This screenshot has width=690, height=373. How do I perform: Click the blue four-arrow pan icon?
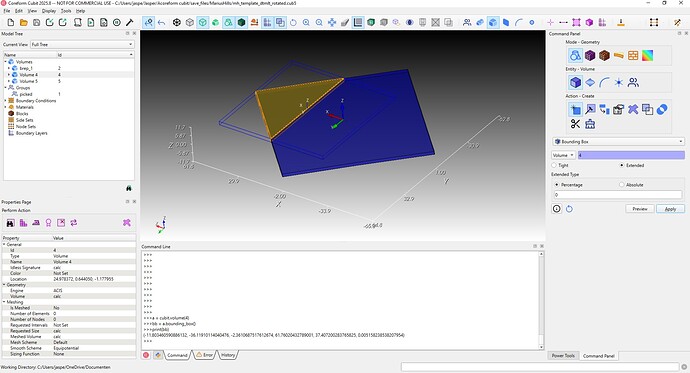pos(332,22)
